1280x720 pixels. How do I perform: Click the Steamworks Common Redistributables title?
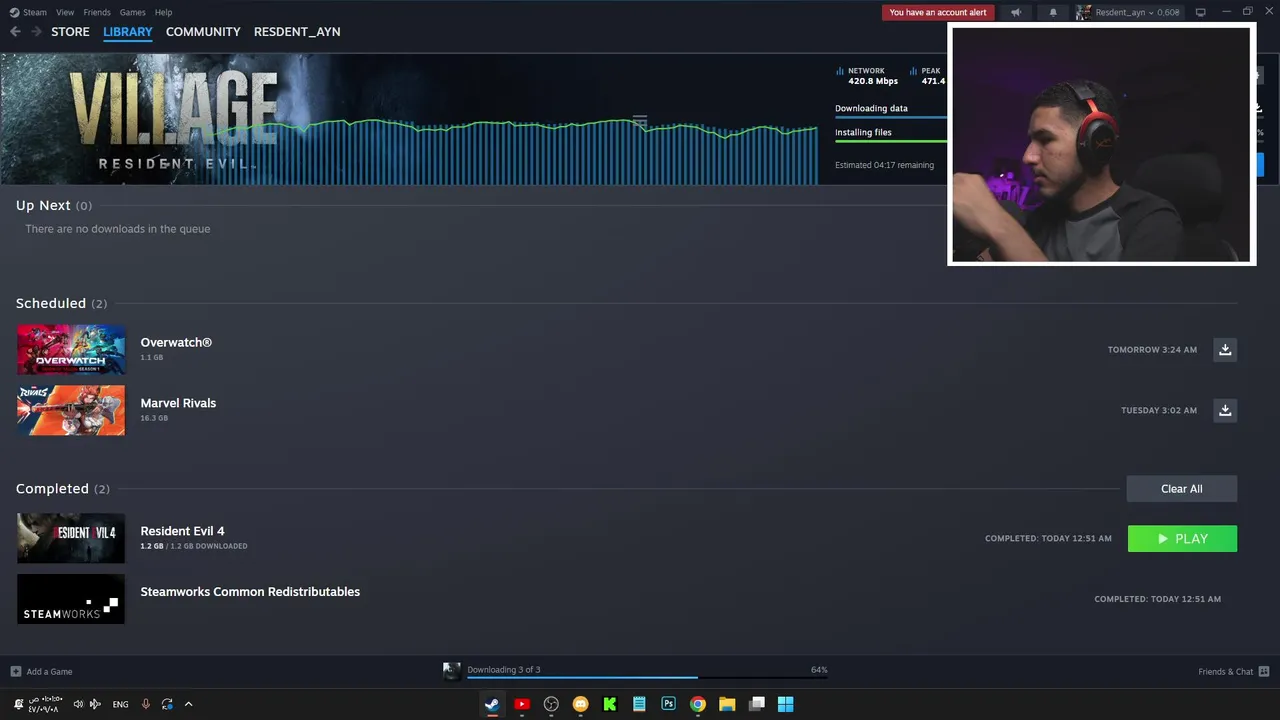click(250, 592)
